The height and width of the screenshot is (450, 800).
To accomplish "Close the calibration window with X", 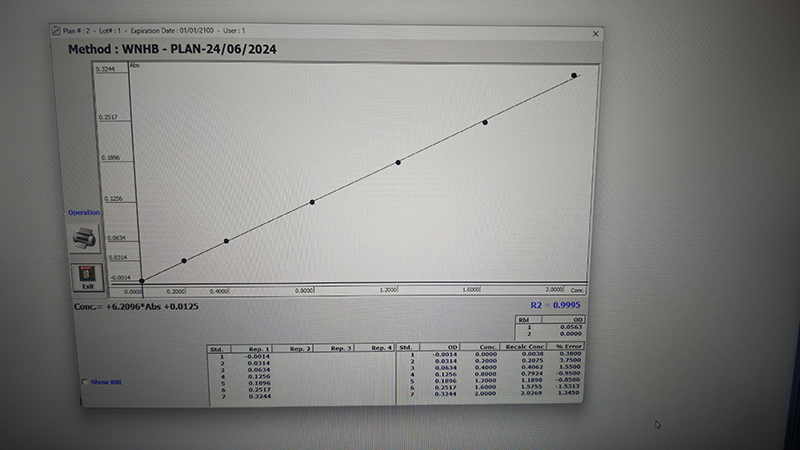I will tap(595, 34).
